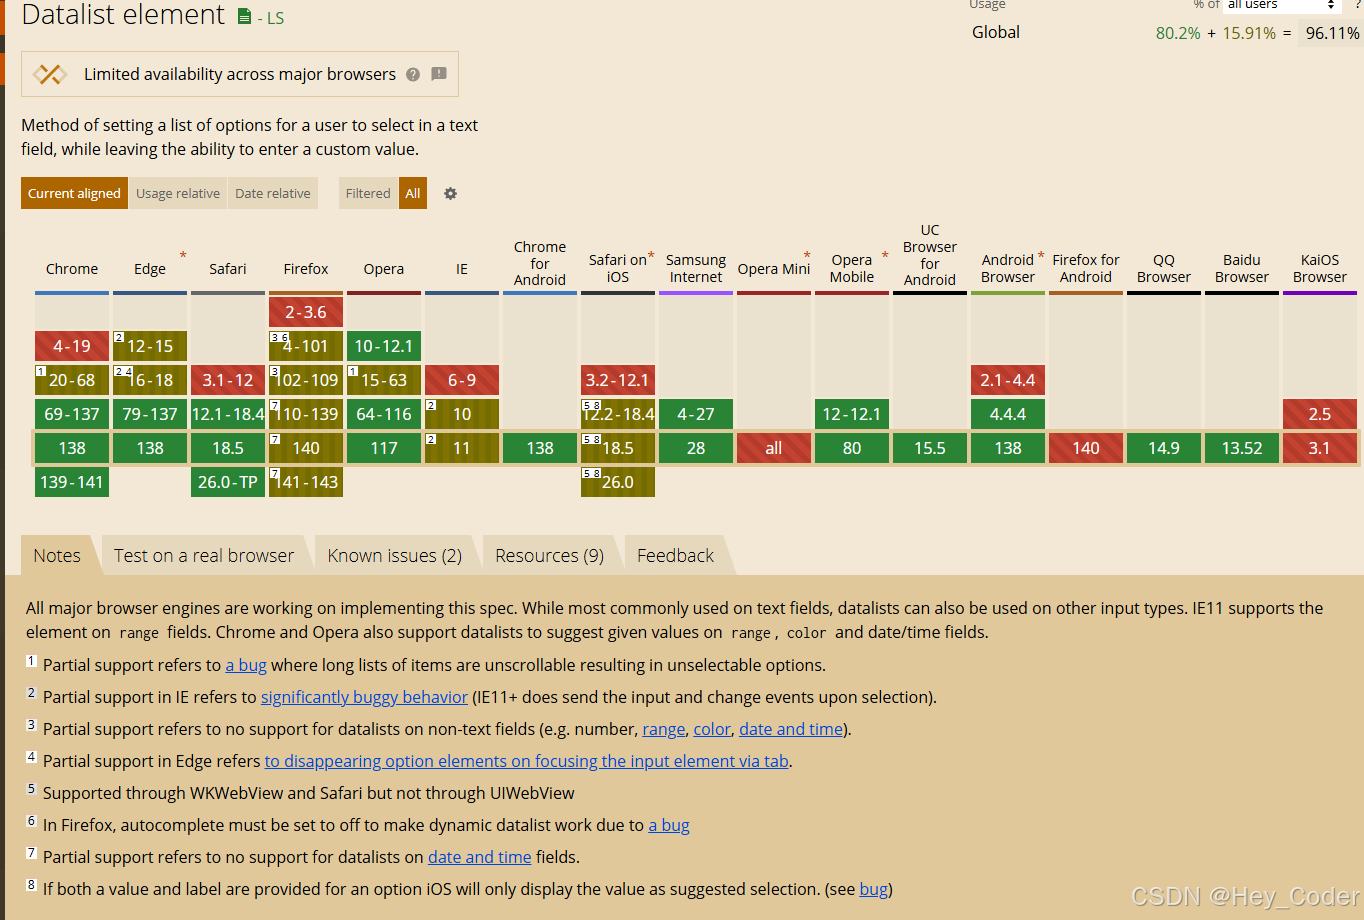Select the Current aligned view
Image resolution: width=1364 pixels, height=920 pixels.
point(74,193)
